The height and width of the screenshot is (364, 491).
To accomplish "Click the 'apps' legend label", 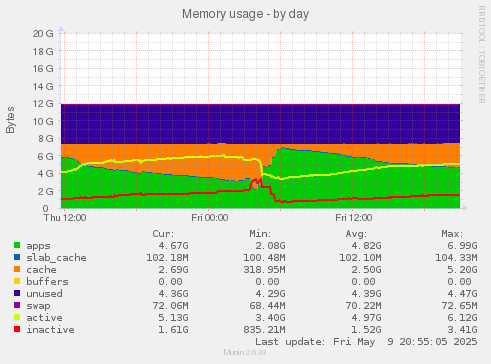I will [38, 246].
